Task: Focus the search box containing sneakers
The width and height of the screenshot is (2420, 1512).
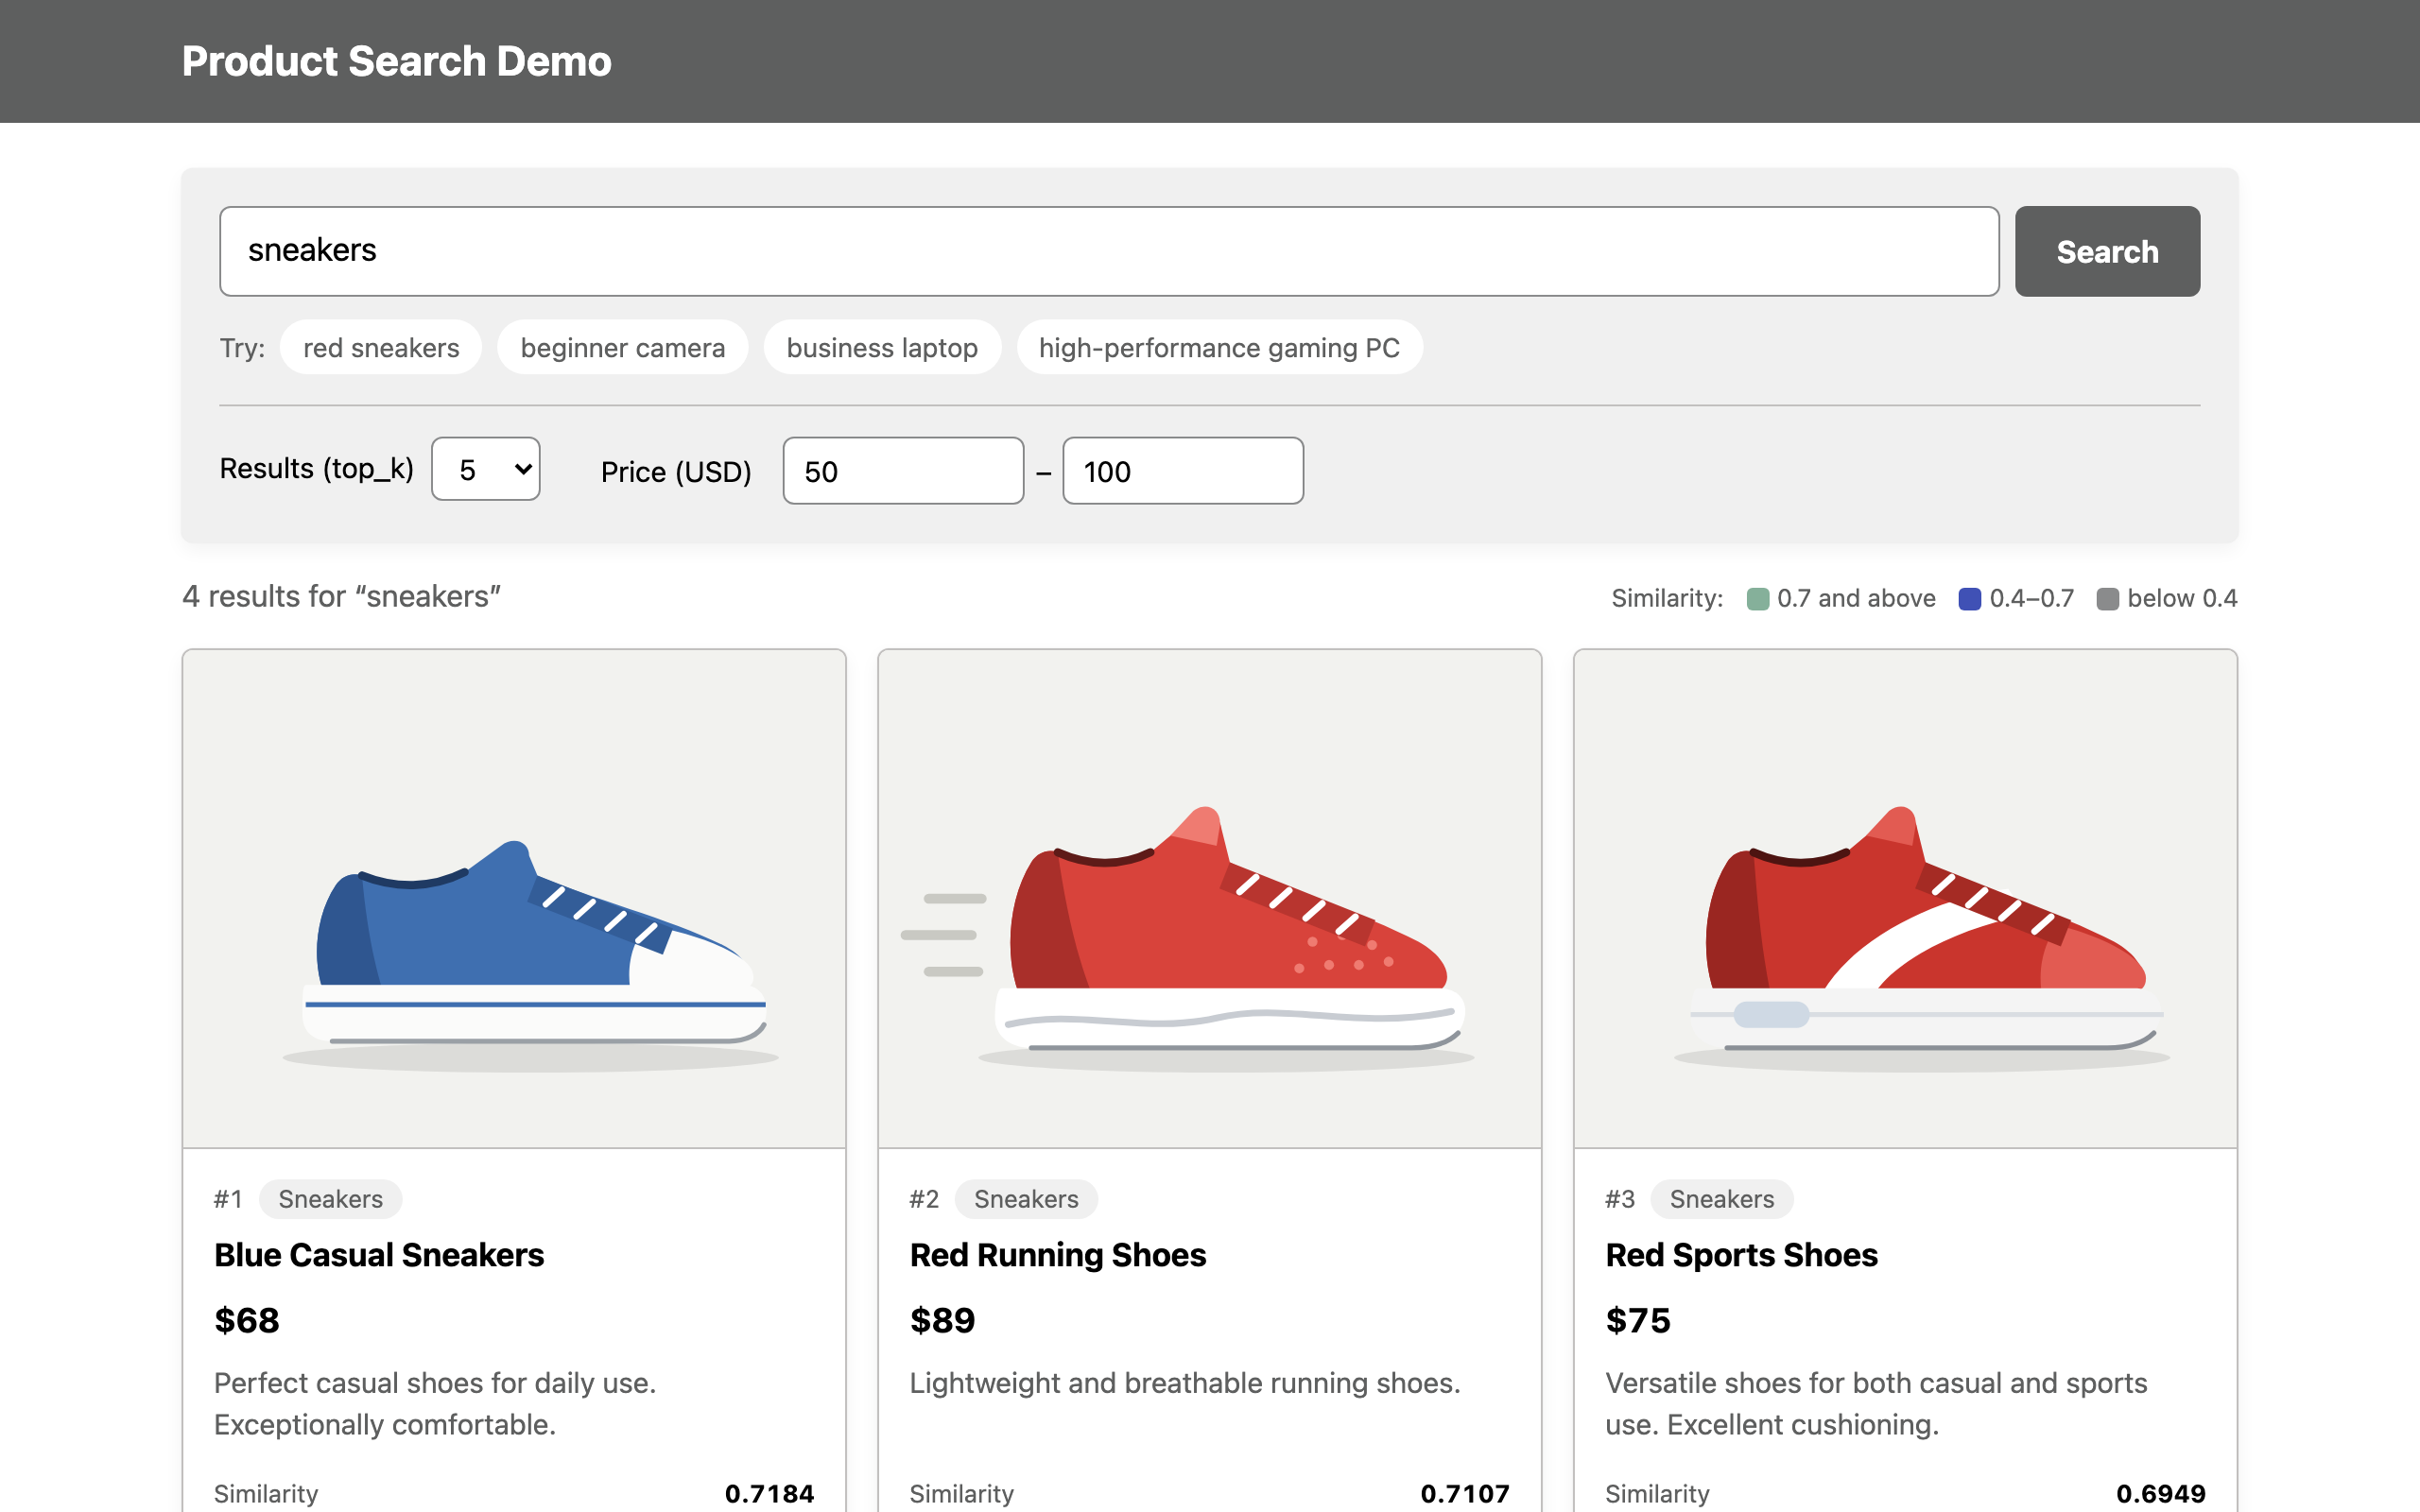Action: pyautogui.click(x=1109, y=251)
